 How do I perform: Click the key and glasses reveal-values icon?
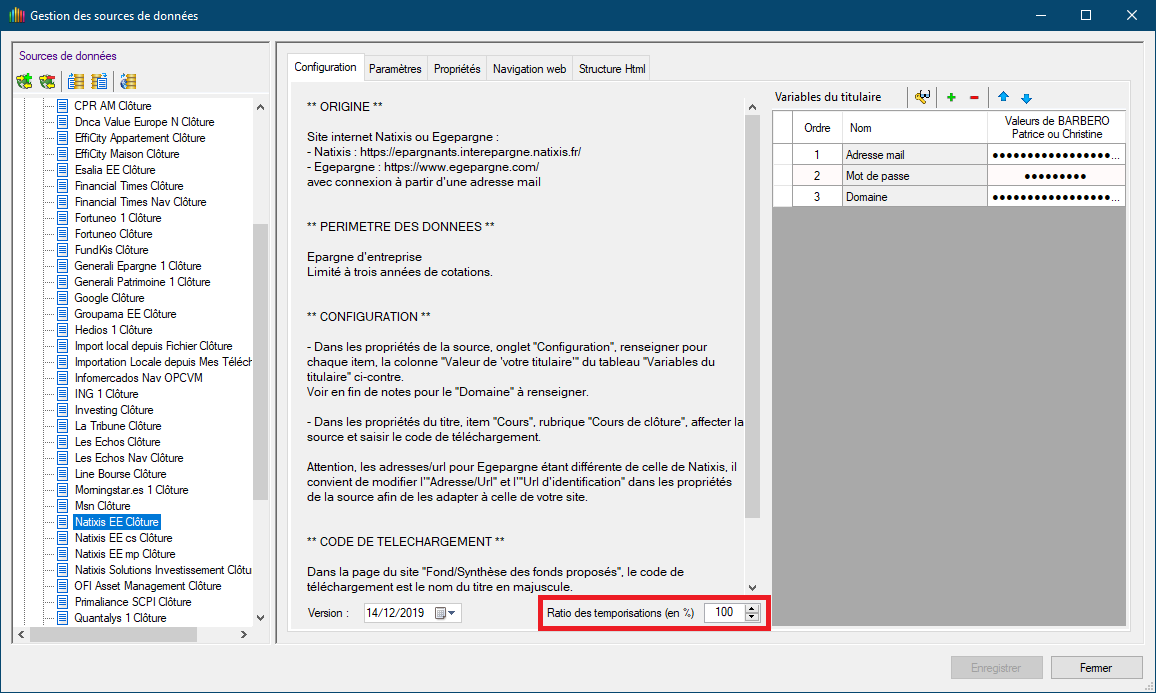922,97
